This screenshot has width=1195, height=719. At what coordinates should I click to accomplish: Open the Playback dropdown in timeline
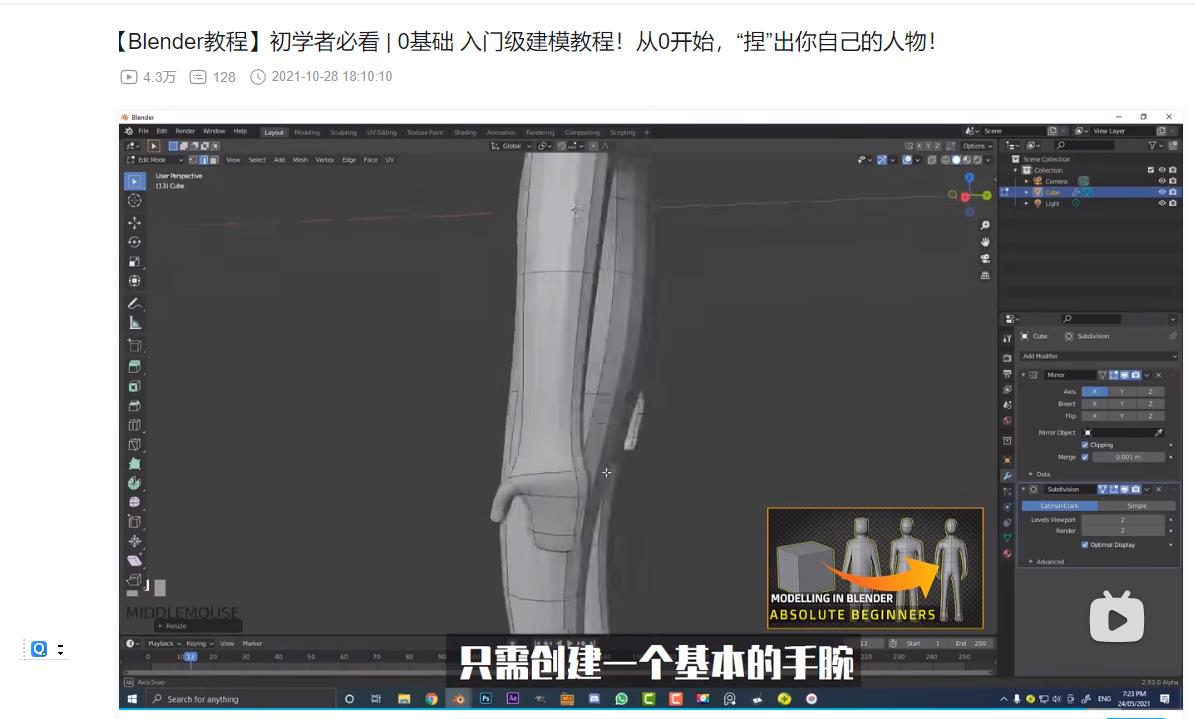[x=164, y=644]
